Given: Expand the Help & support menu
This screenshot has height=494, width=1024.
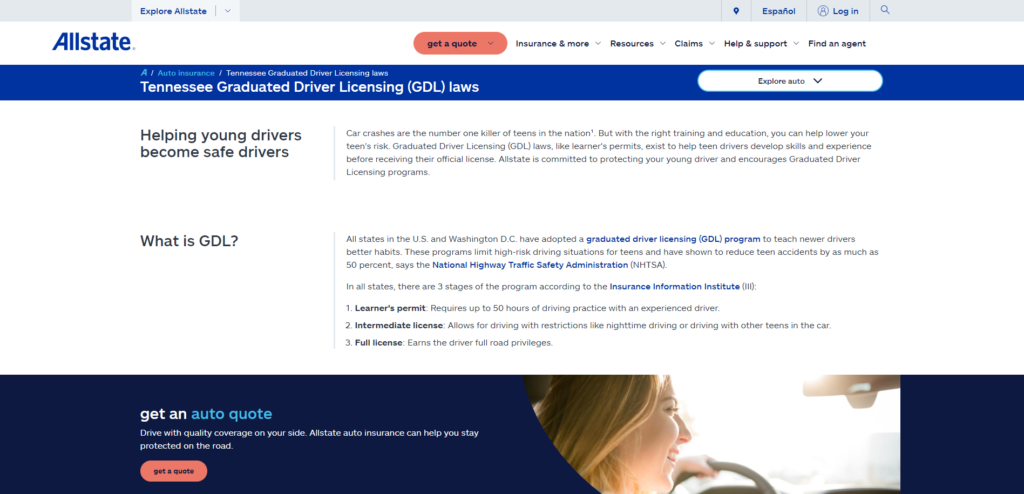Looking at the screenshot, I should [761, 44].
